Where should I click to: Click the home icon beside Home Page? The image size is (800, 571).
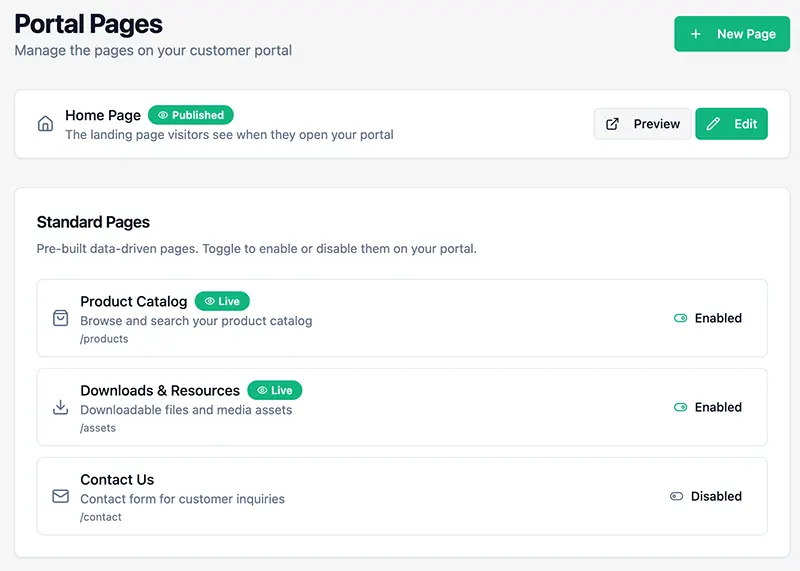45,124
